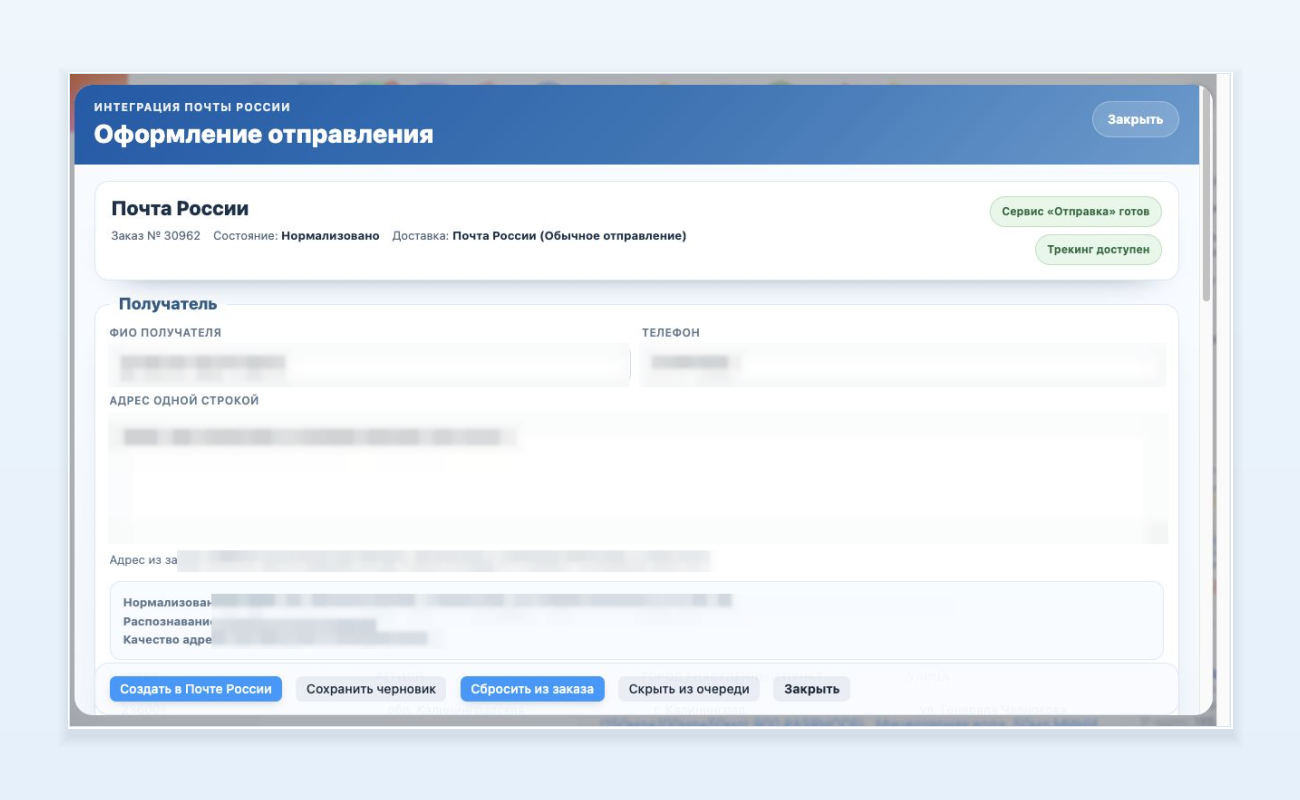Click the dialog's vertical scrollbar

(1207, 193)
